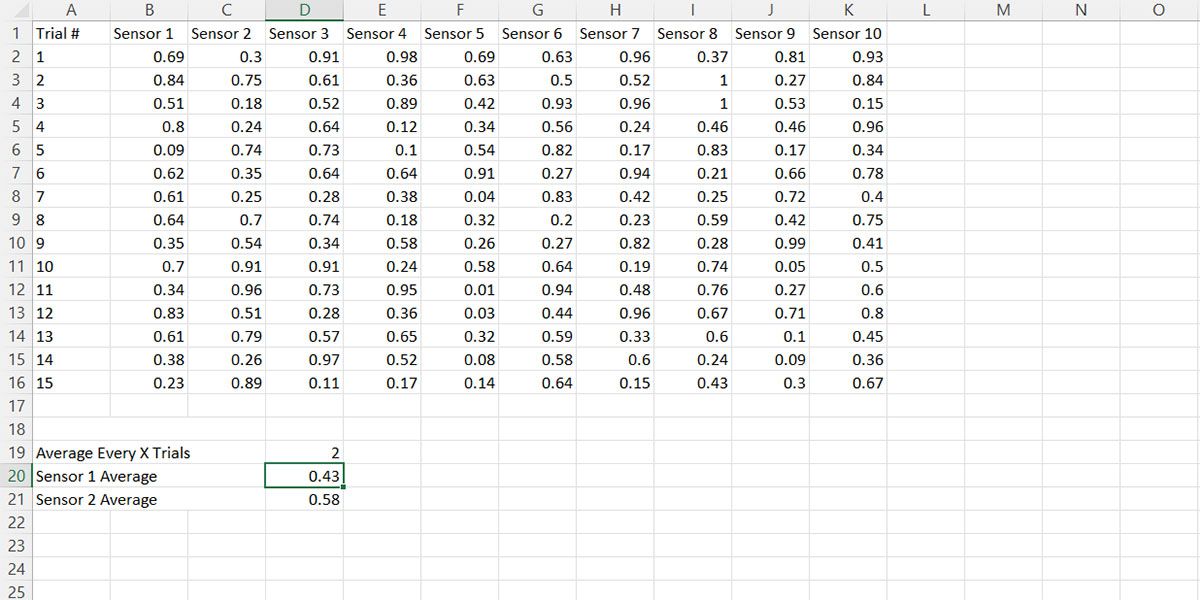Image resolution: width=1200 pixels, height=600 pixels.
Task: Select column header K
Action: click(848, 10)
